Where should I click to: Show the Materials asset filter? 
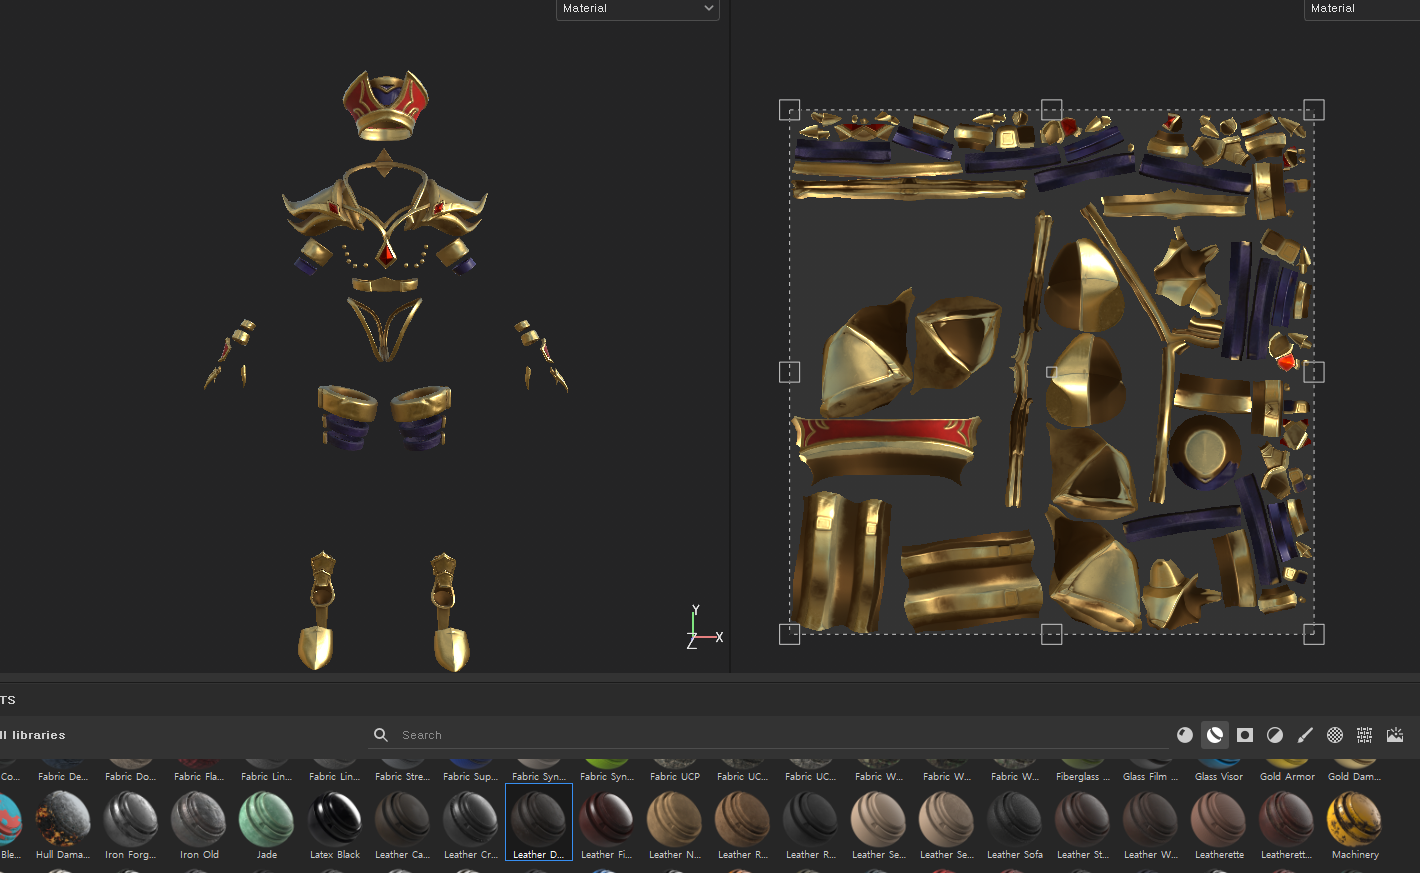pos(1185,735)
